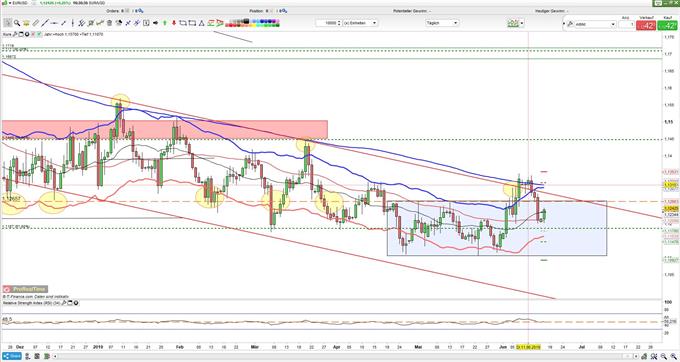Select the vertical line tool
This screenshot has width=680, height=362.
pyautogui.click(x=72, y=23)
